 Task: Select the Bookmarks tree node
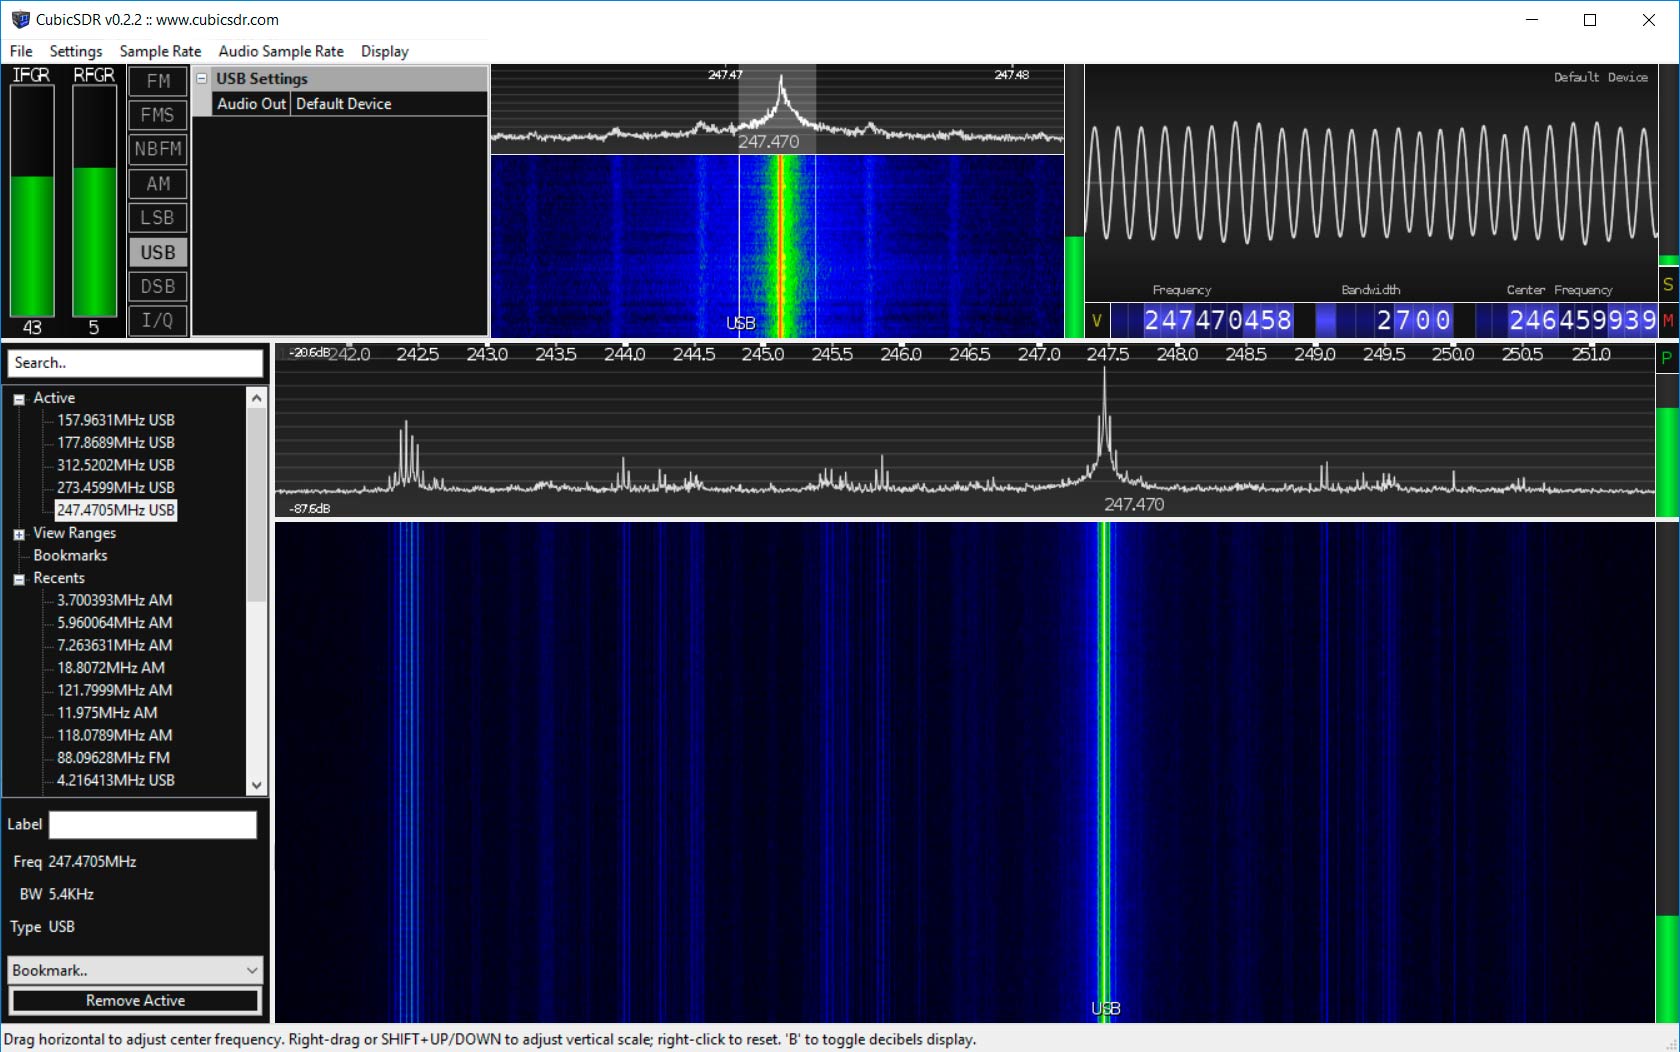pyautogui.click(x=70, y=555)
